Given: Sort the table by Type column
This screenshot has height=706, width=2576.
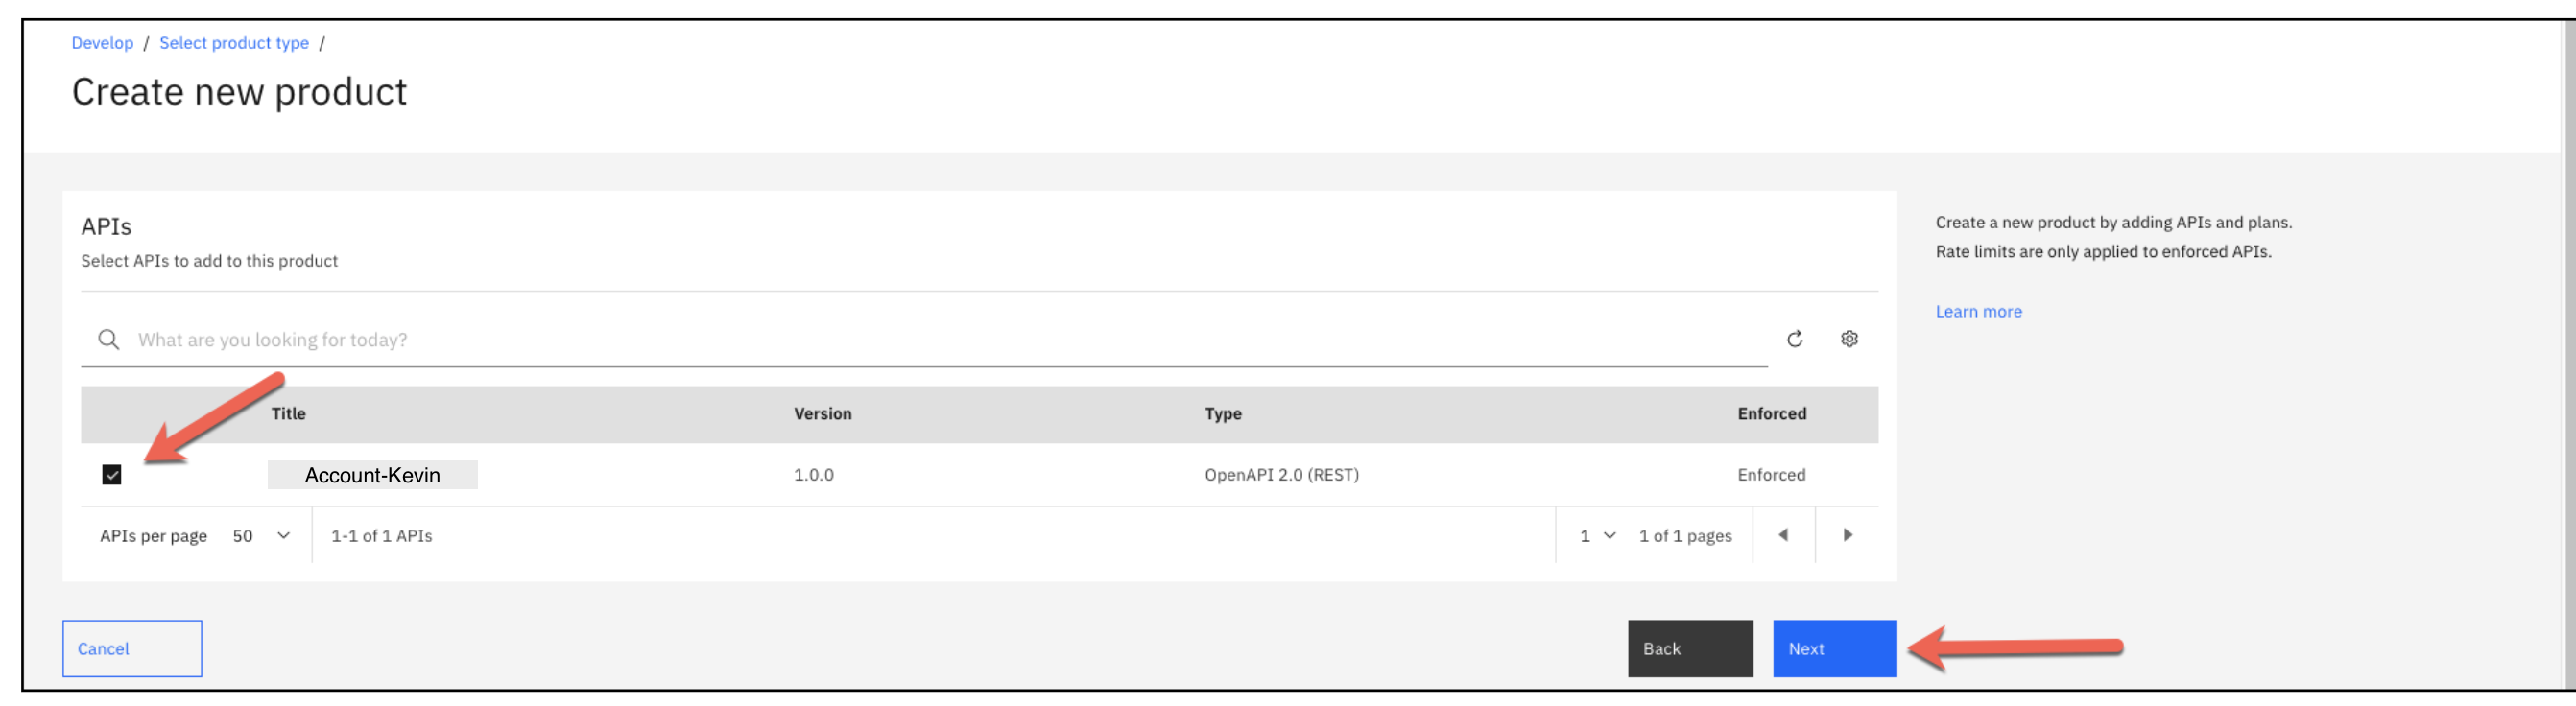Looking at the screenshot, I should click(1222, 413).
